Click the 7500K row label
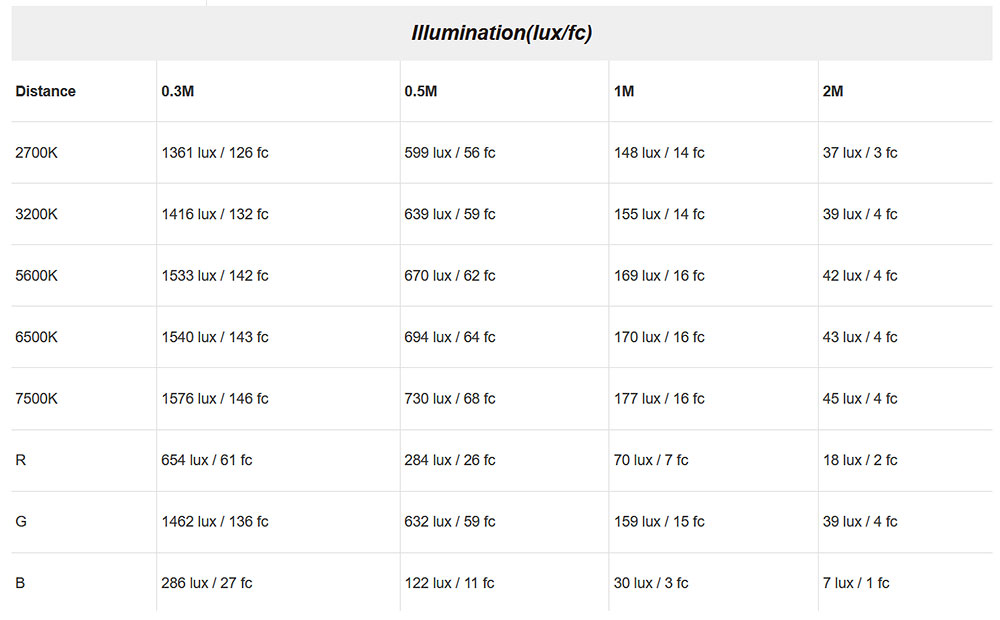Image resolution: width=1000 pixels, height=620 pixels. [36, 399]
